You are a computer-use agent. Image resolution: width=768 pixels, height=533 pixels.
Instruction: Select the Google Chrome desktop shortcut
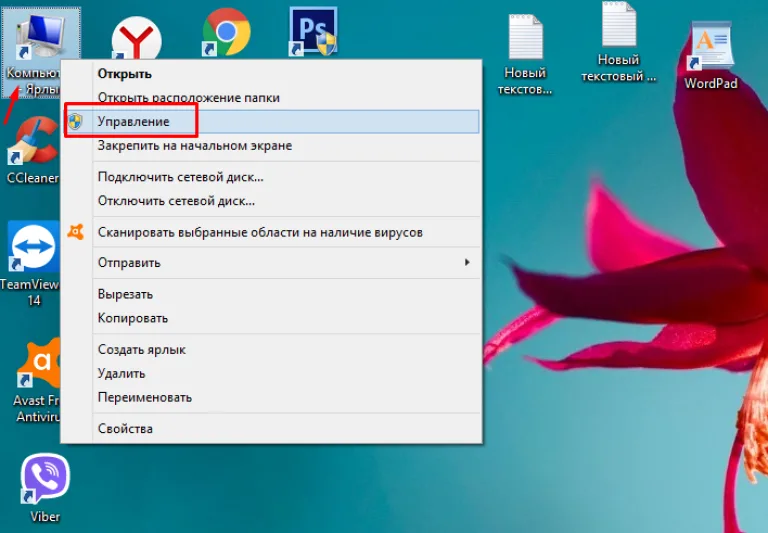coord(226,32)
